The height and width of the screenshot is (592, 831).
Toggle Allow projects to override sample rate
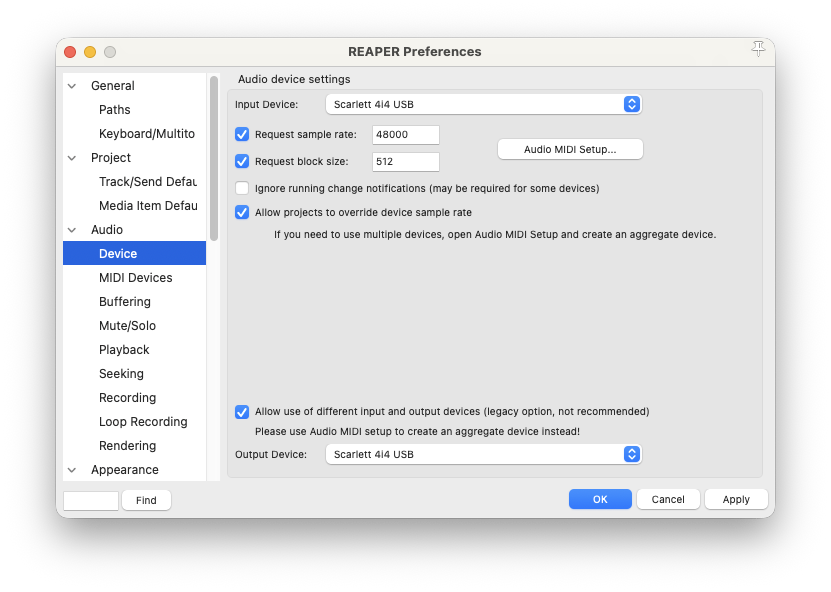point(242,212)
